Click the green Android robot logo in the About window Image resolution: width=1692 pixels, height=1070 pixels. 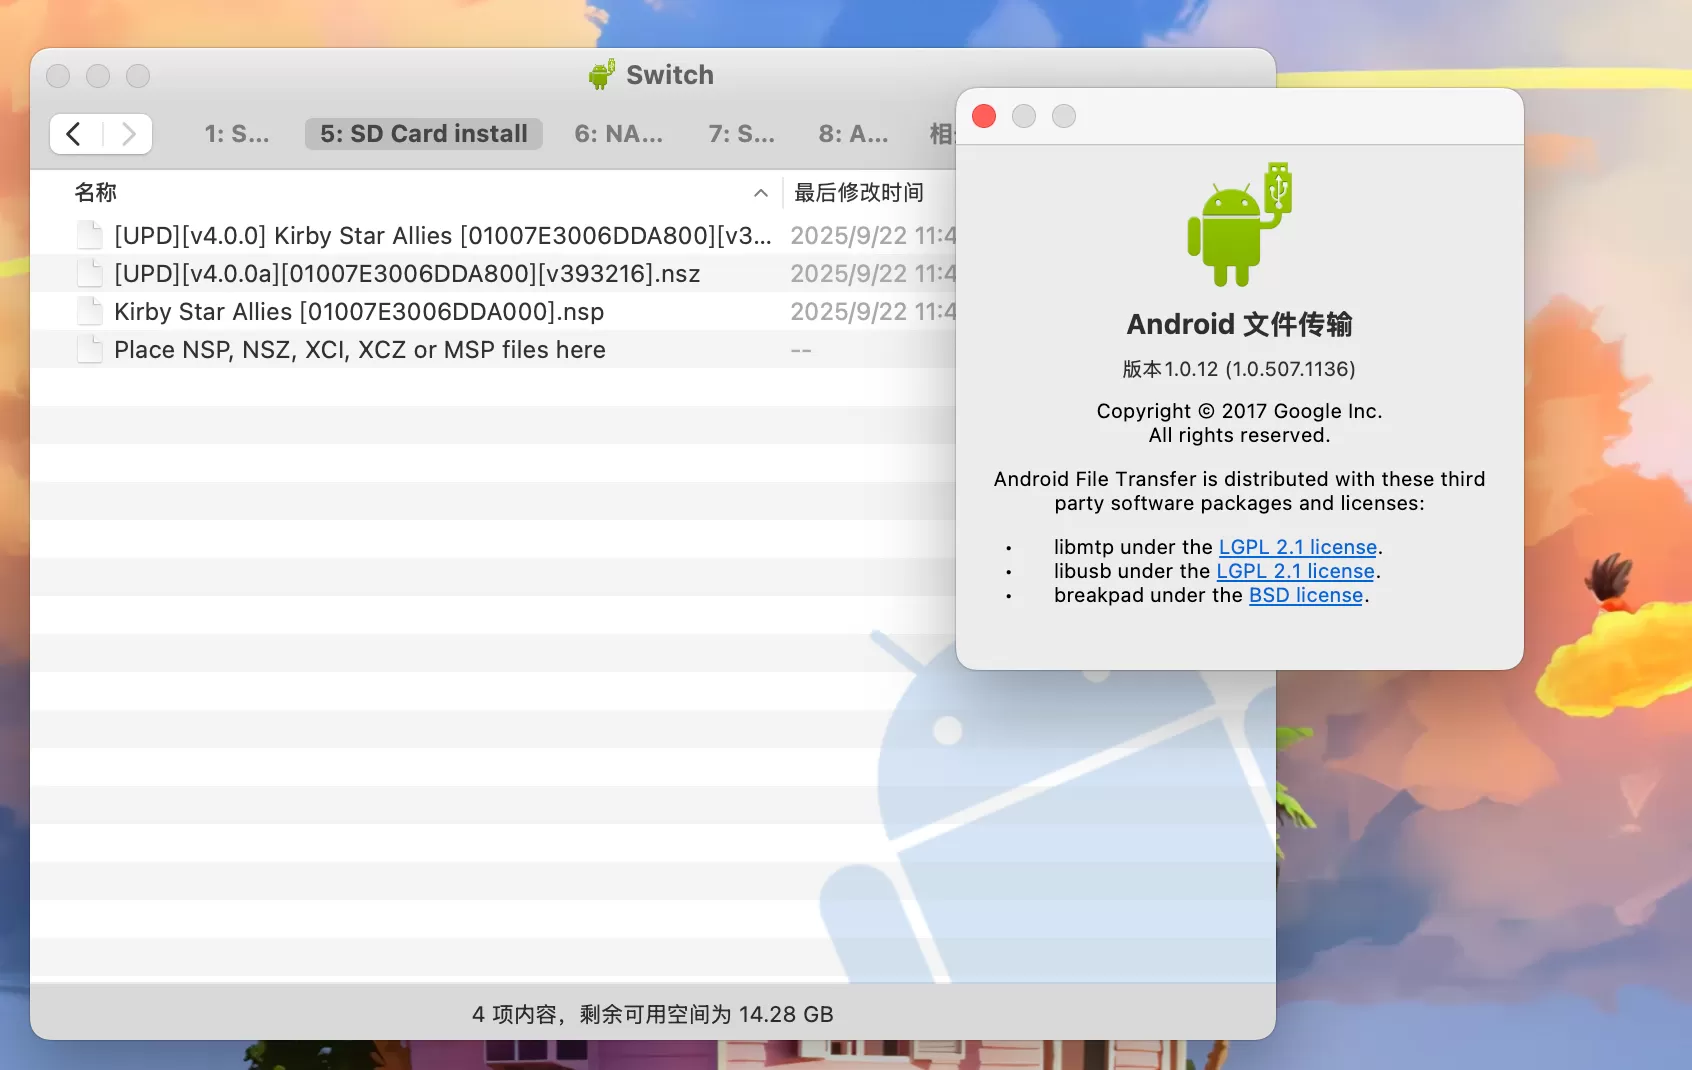coord(1239,222)
